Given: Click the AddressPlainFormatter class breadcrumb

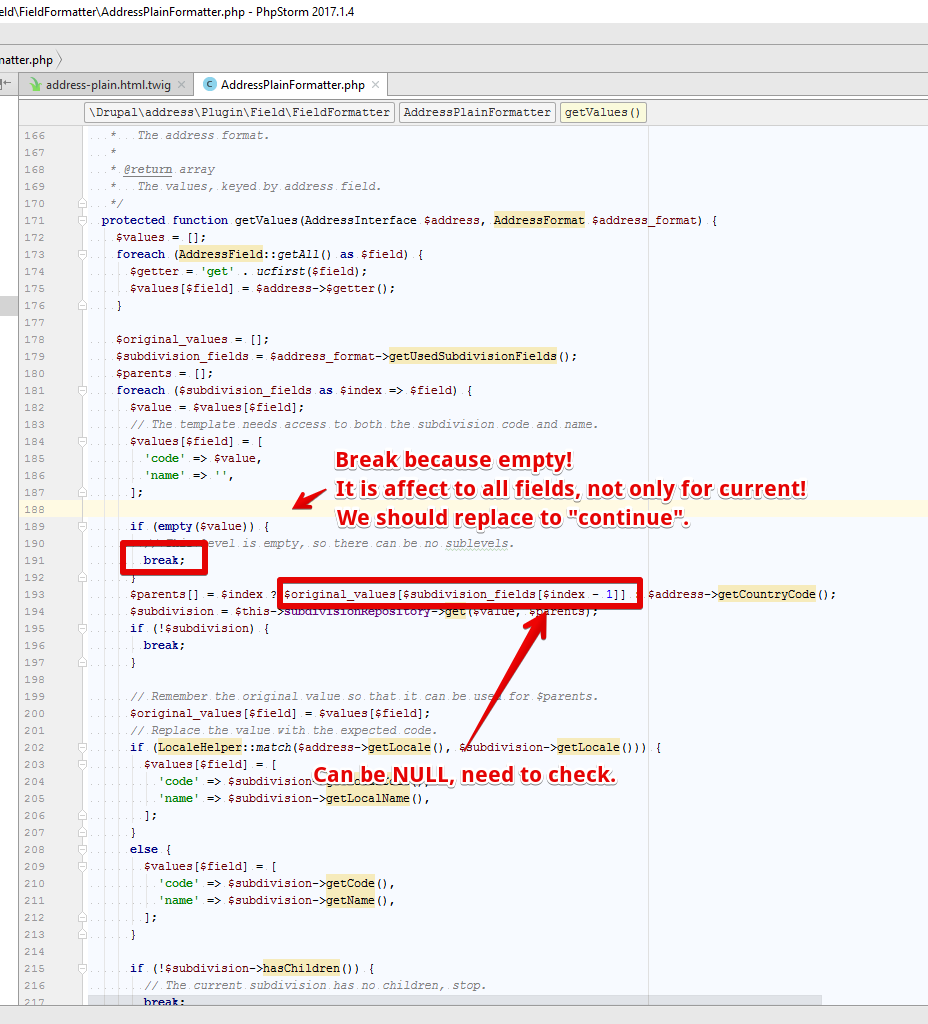Looking at the screenshot, I should [x=477, y=113].
